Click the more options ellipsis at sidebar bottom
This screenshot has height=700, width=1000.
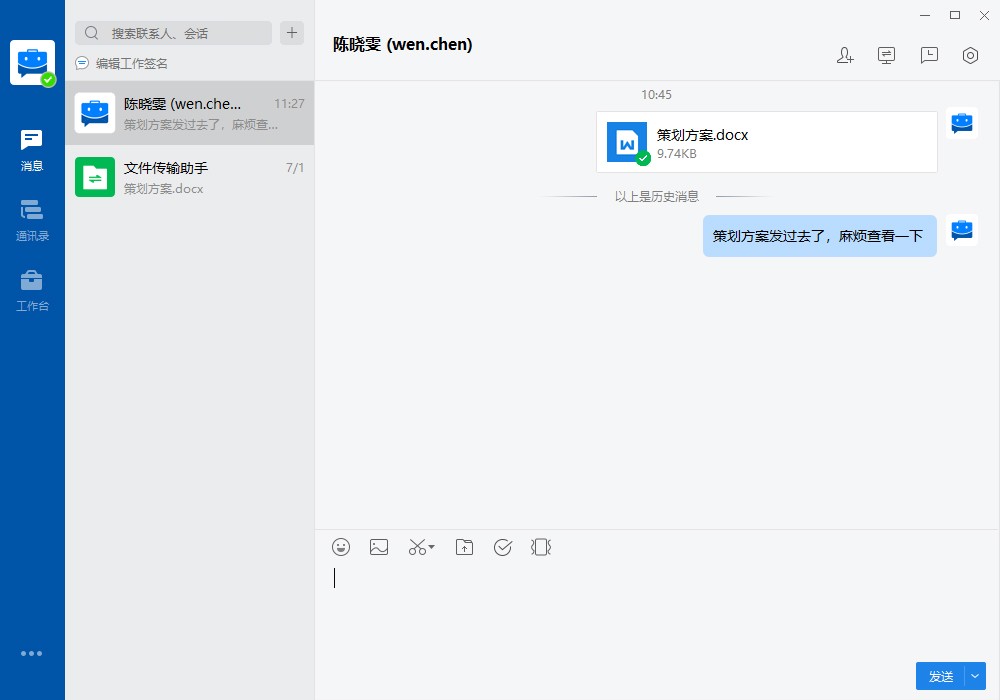(x=32, y=653)
